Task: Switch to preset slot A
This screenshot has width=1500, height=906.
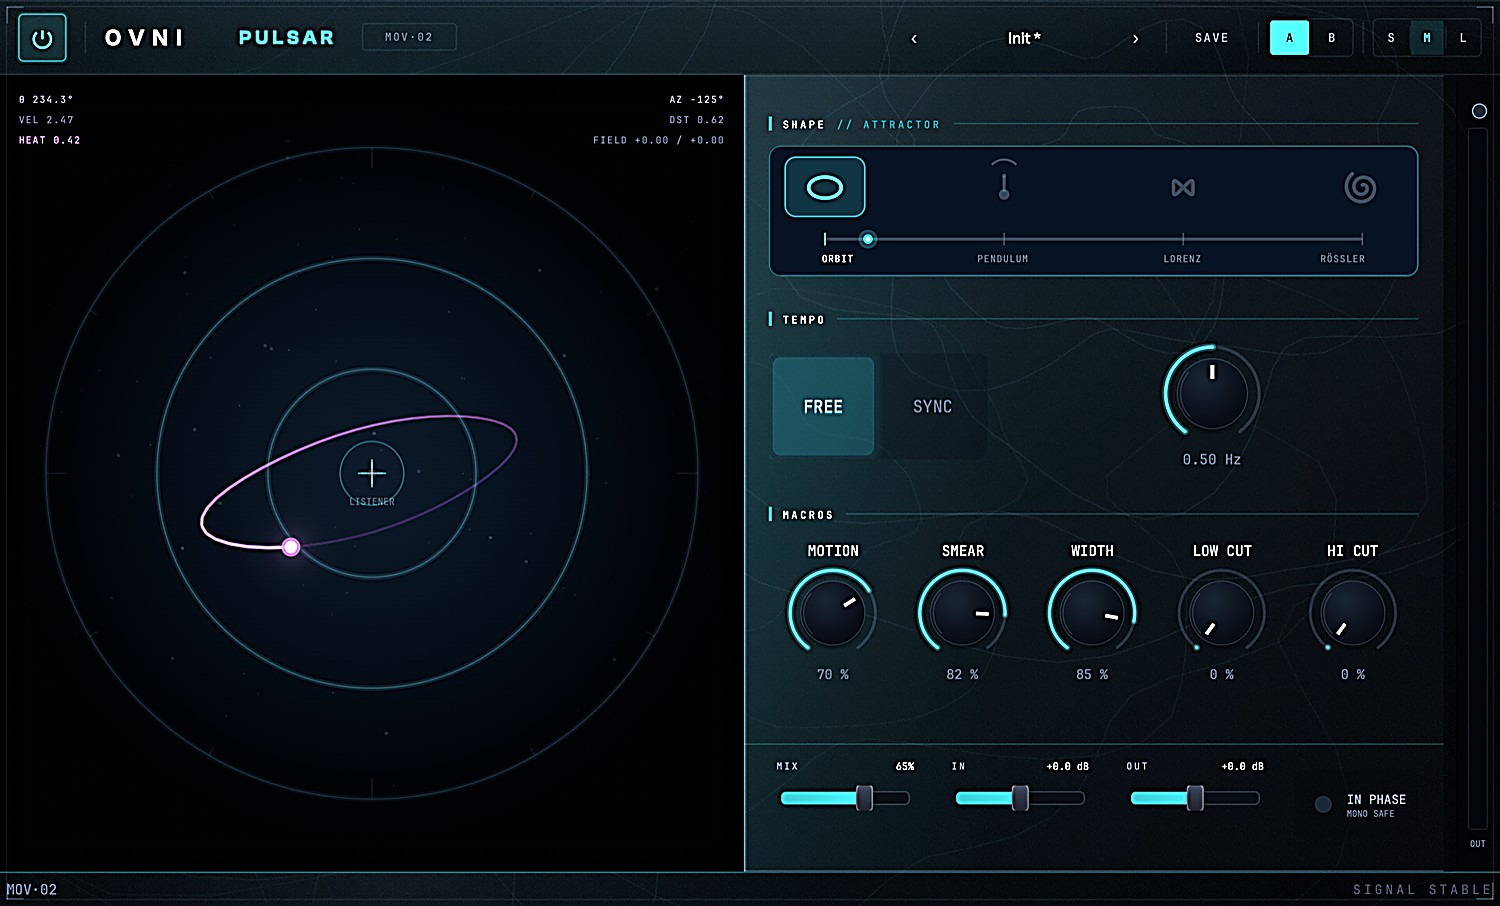Action: [1289, 38]
